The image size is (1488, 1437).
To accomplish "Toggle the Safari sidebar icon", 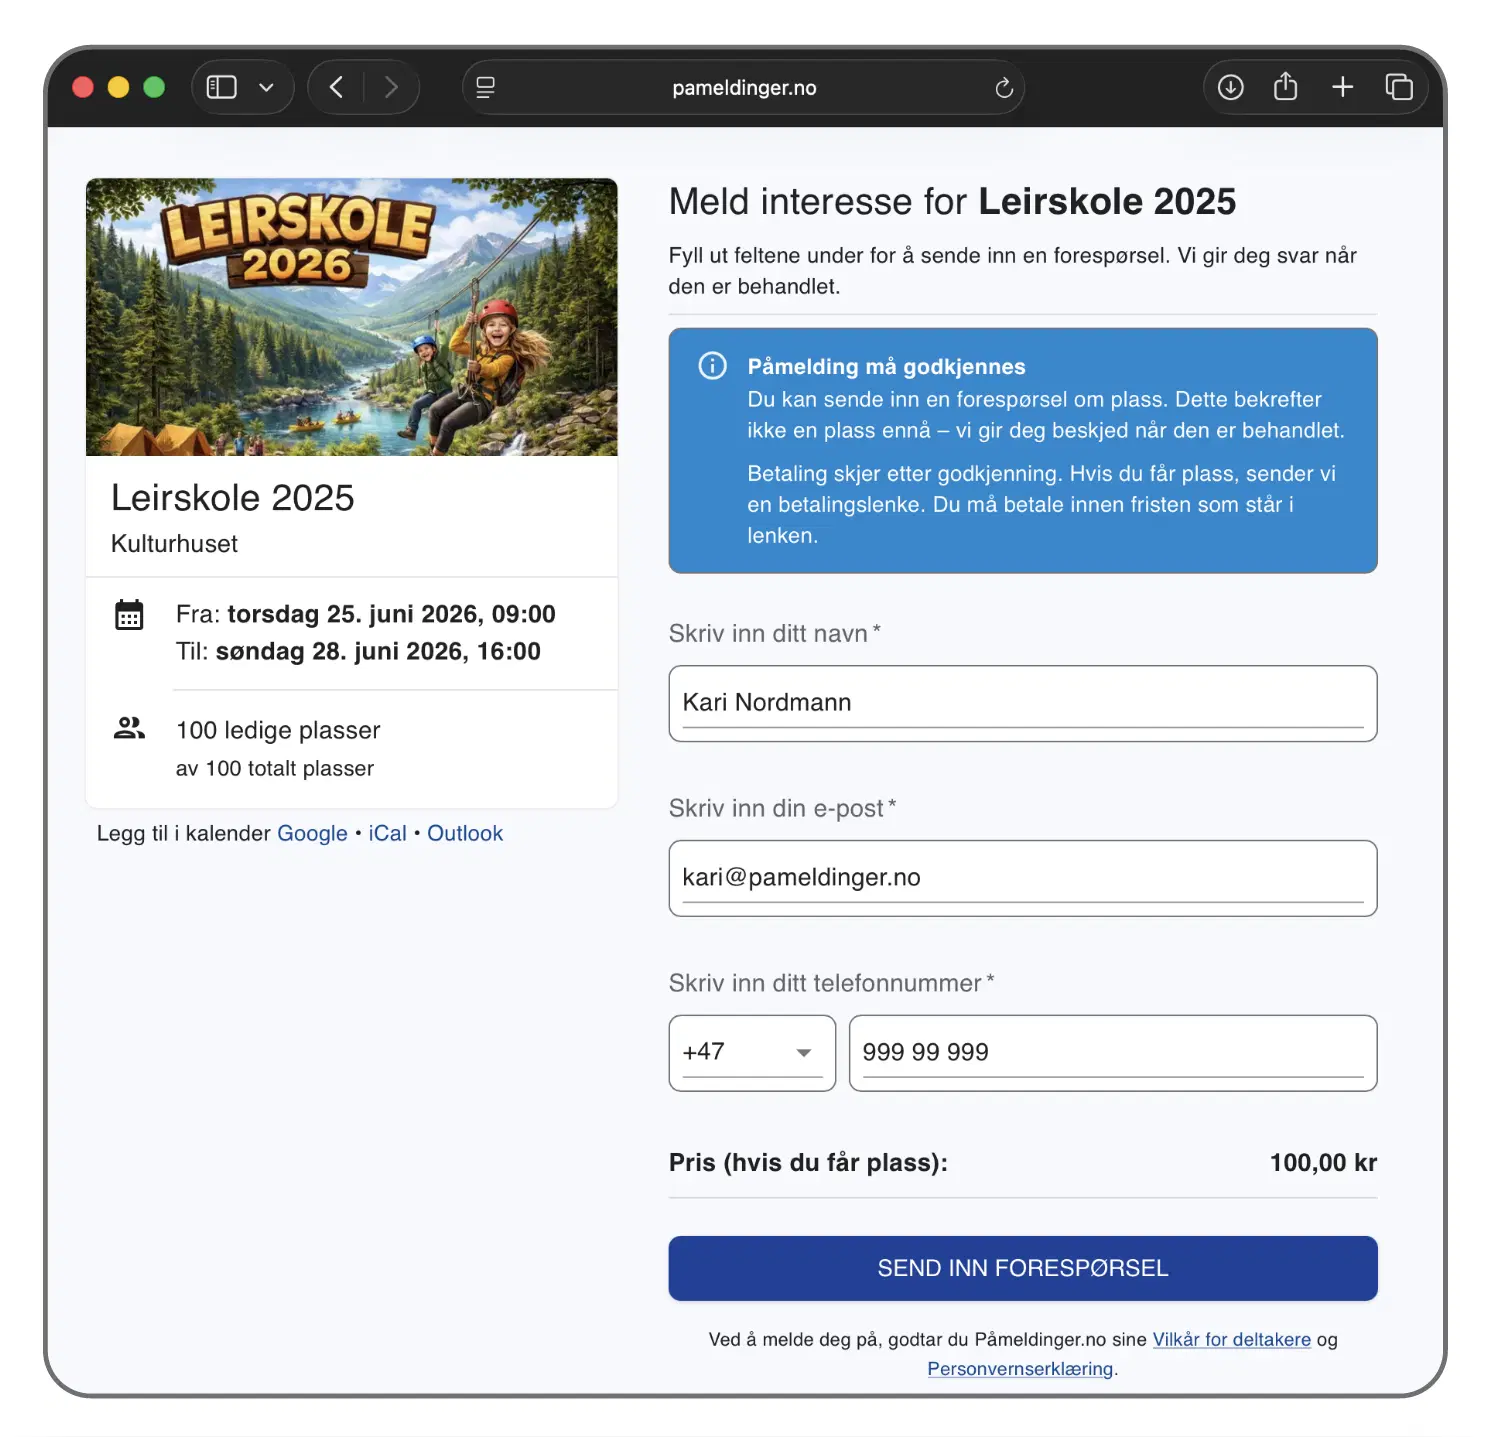I will coord(221,88).
